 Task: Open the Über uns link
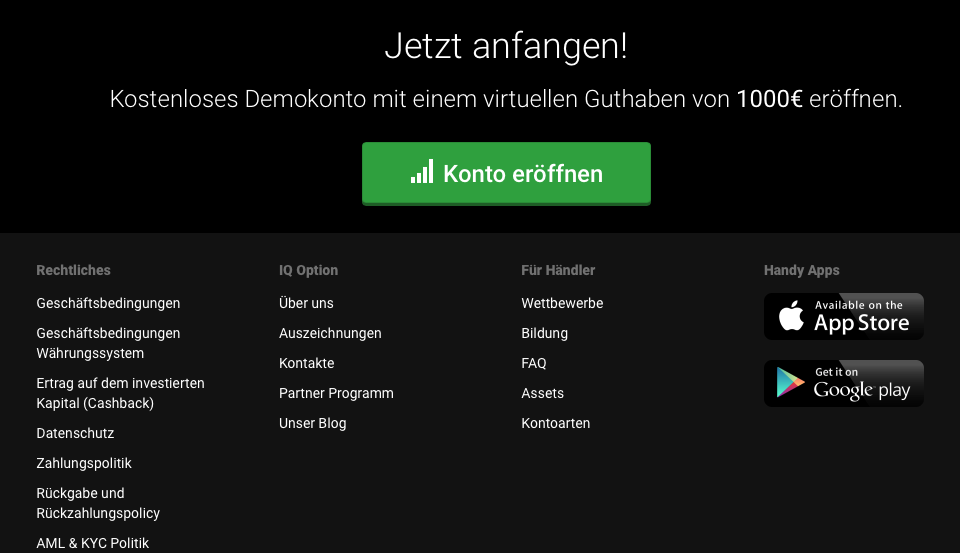pyautogui.click(x=306, y=303)
